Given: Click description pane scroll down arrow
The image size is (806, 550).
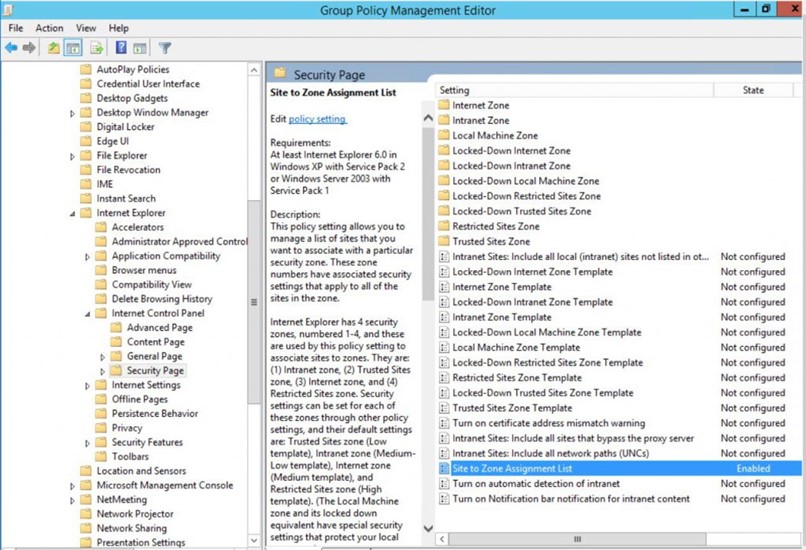Looking at the screenshot, I should click(x=428, y=528).
